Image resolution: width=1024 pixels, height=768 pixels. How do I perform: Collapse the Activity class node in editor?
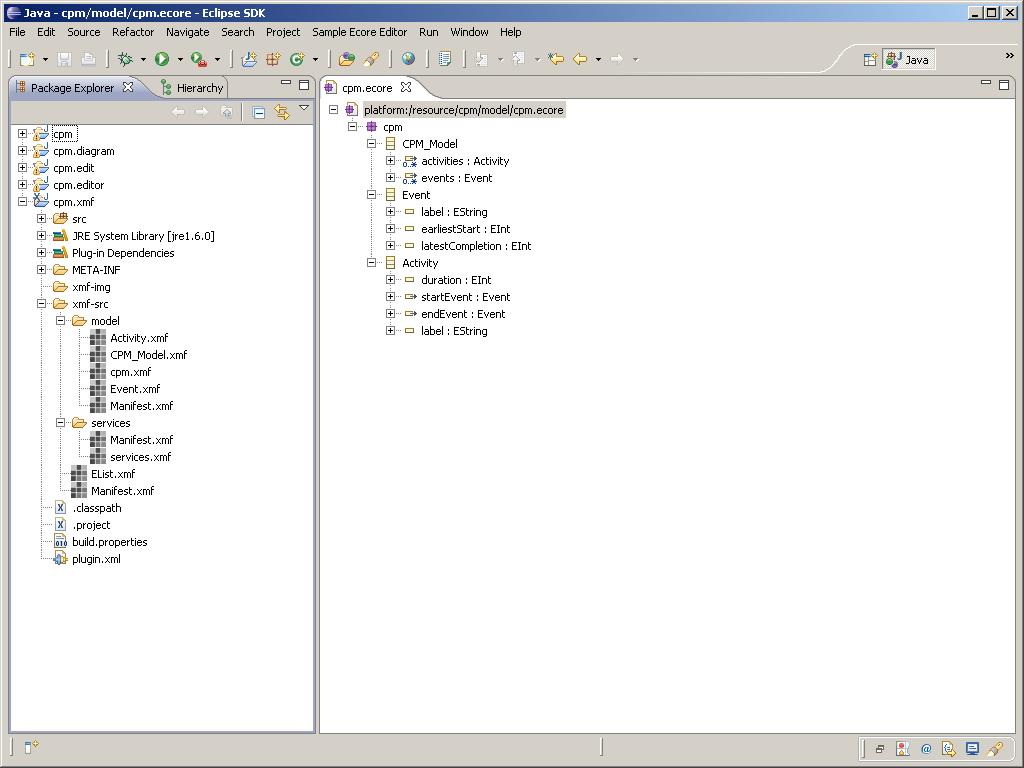371,263
